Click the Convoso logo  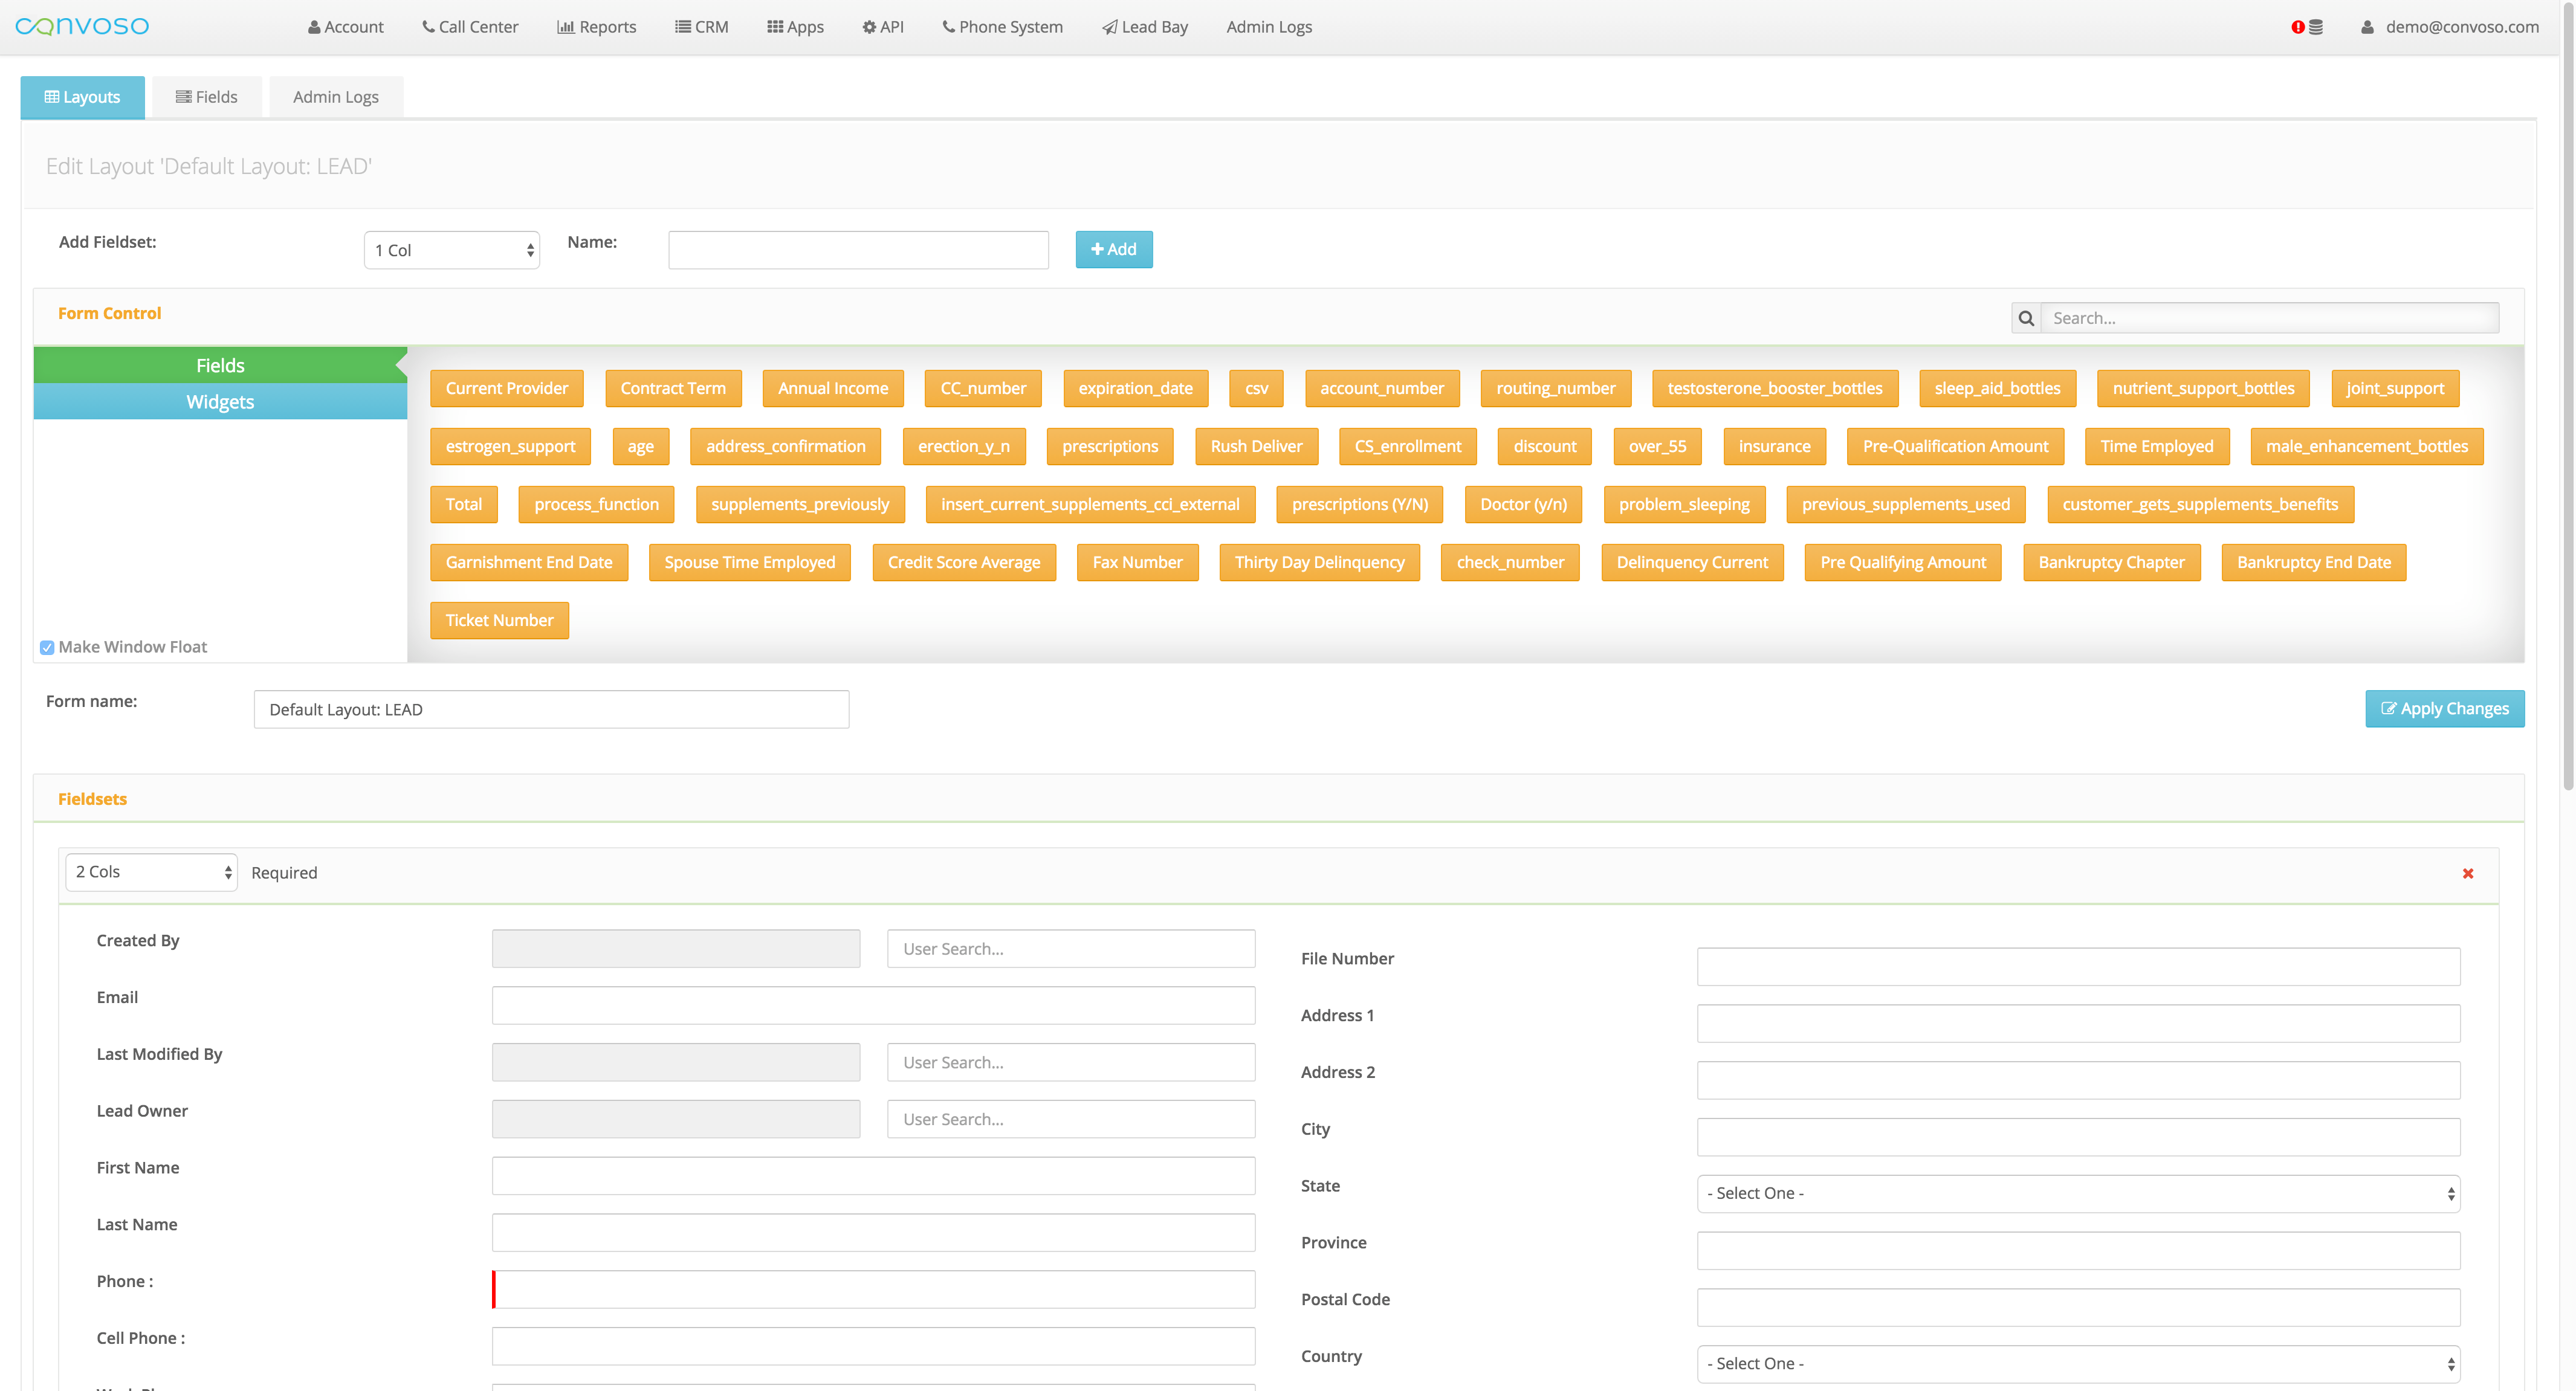tap(82, 26)
